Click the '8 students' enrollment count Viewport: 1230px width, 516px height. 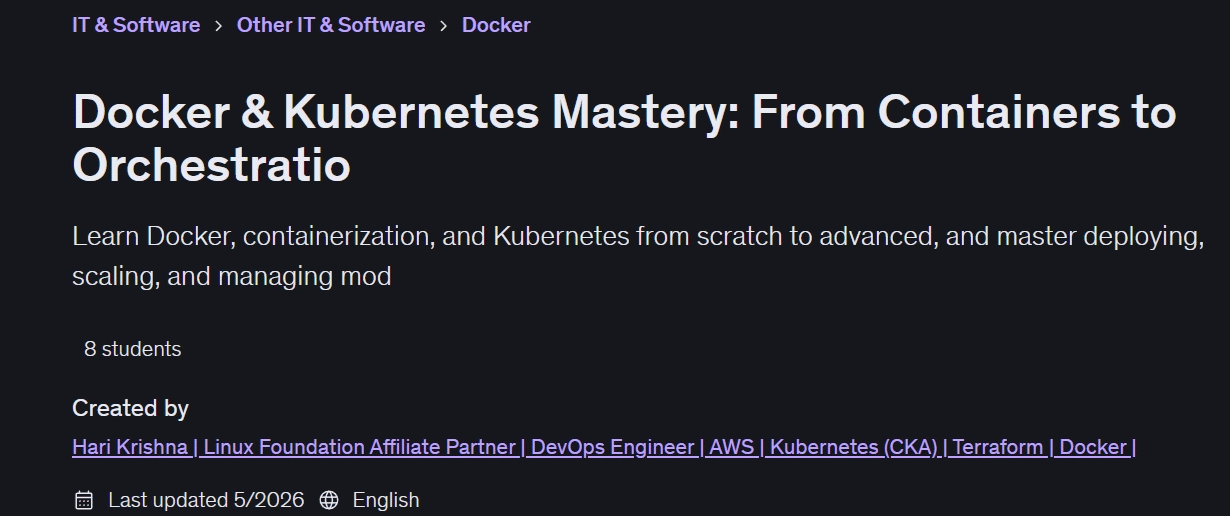point(133,349)
